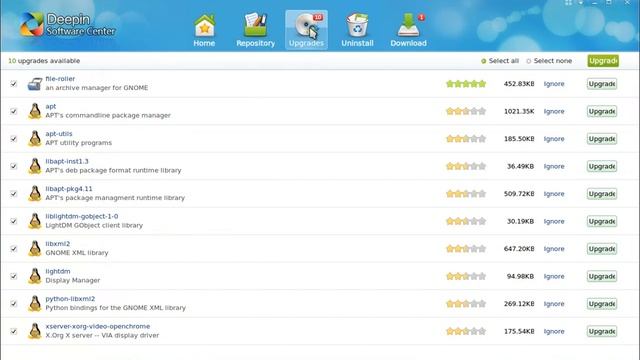The height and width of the screenshot is (360, 640).
Task: Toggle the python-libxml2 checkbox
Action: (13, 304)
